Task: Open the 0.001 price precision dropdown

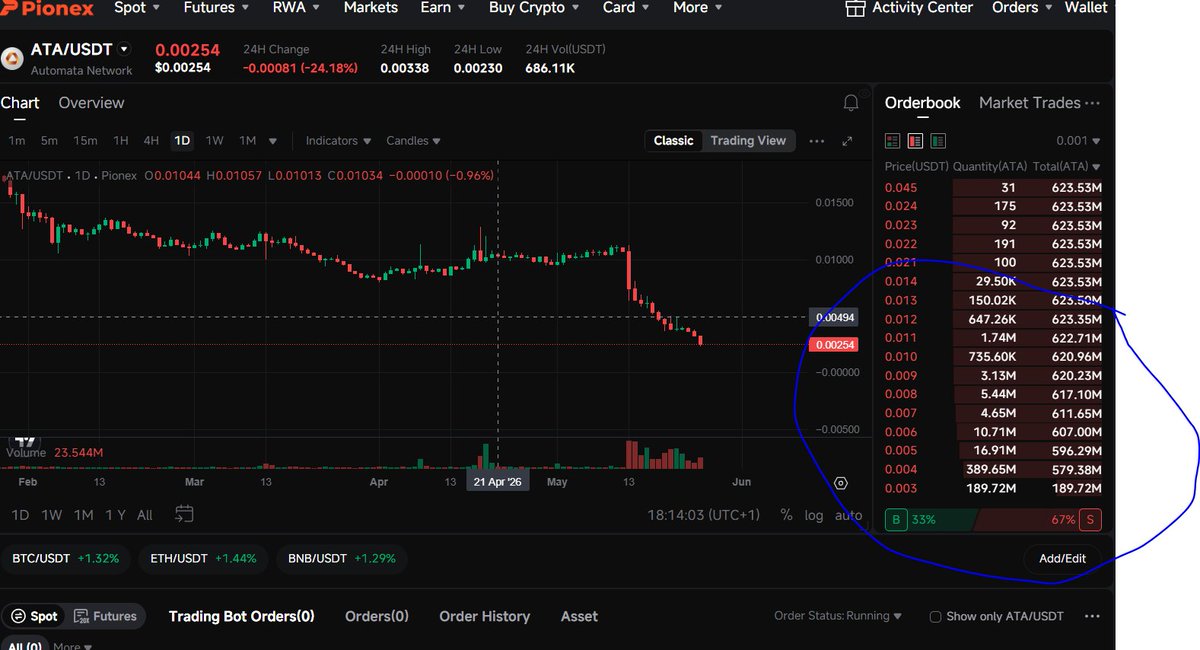Action: [x=1078, y=141]
